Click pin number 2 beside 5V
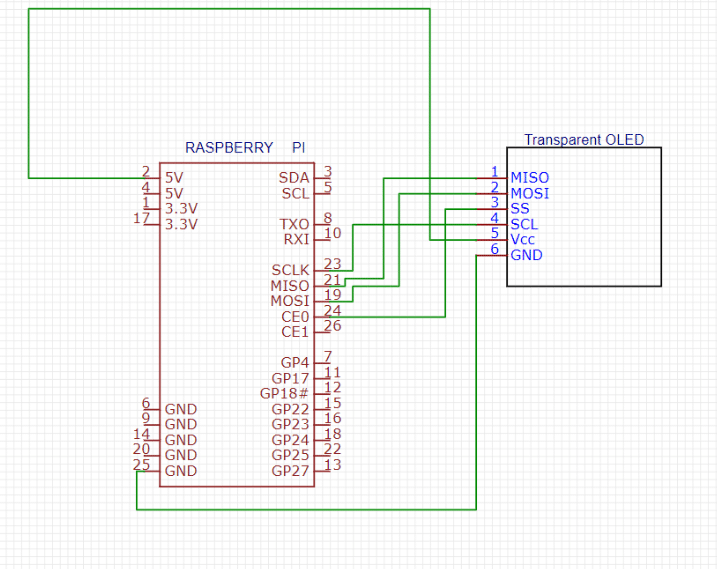Viewport: 717px width, 569px height. click(x=145, y=172)
